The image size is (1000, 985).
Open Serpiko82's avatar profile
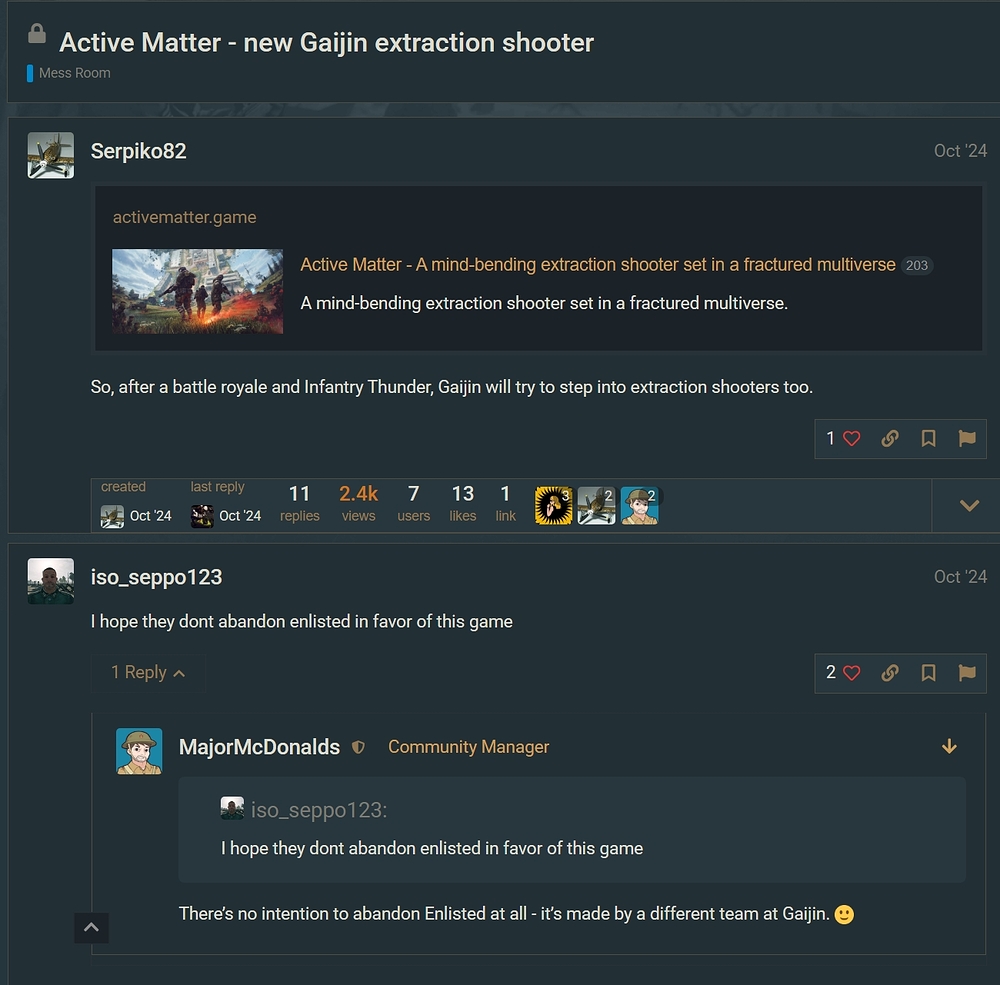tap(50, 155)
